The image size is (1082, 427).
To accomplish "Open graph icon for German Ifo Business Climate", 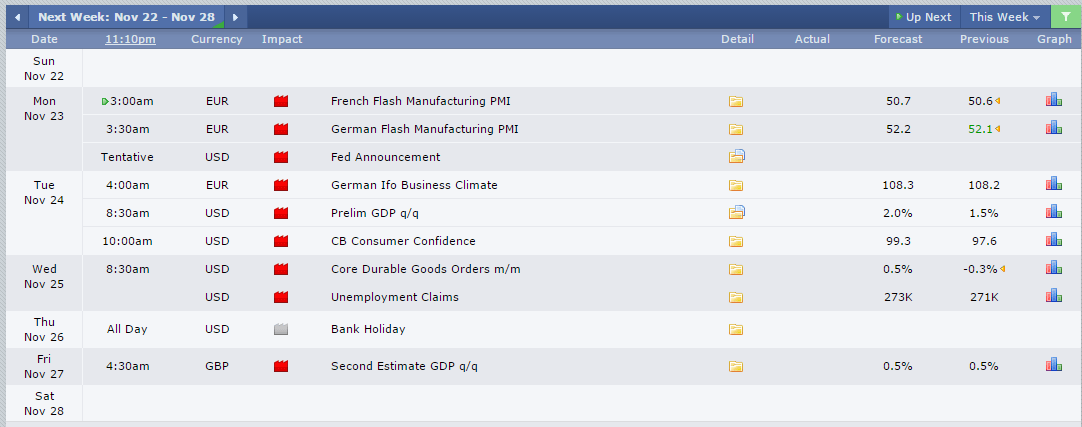I will pyautogui.click(x=1053, y=183).
